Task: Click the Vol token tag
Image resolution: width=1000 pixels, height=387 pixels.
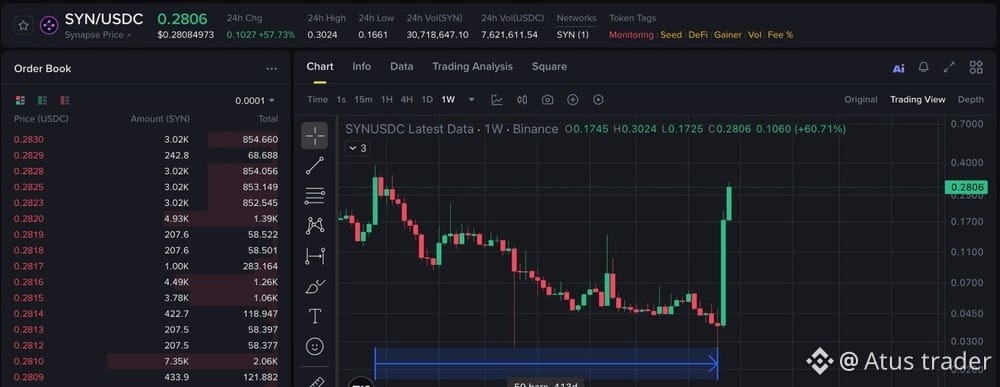Action: pyautogui.click(x=755, y=35)
